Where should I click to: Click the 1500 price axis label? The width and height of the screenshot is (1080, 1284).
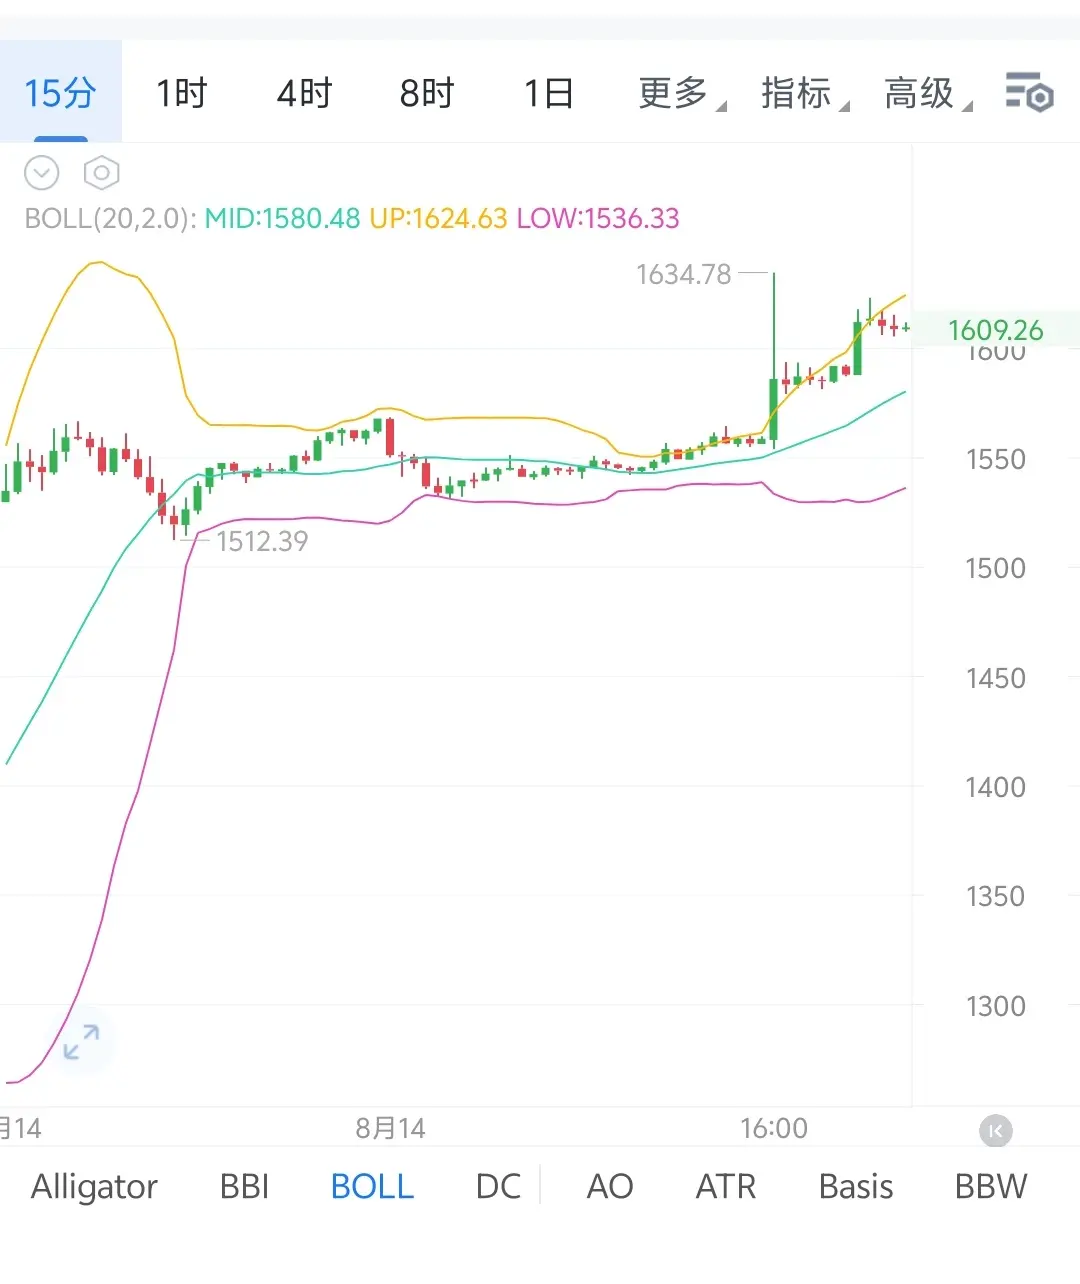click(995, 568)
